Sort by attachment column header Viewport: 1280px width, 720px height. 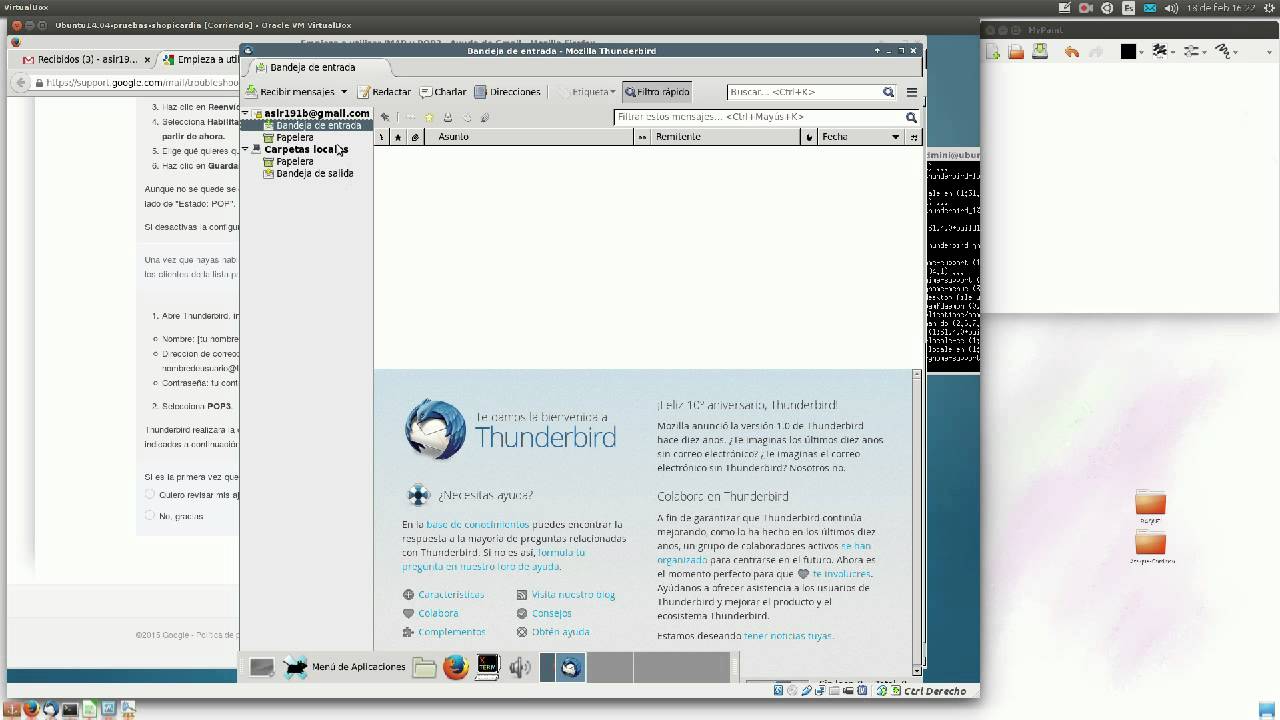pyautogui.click(x=415, y=137)
